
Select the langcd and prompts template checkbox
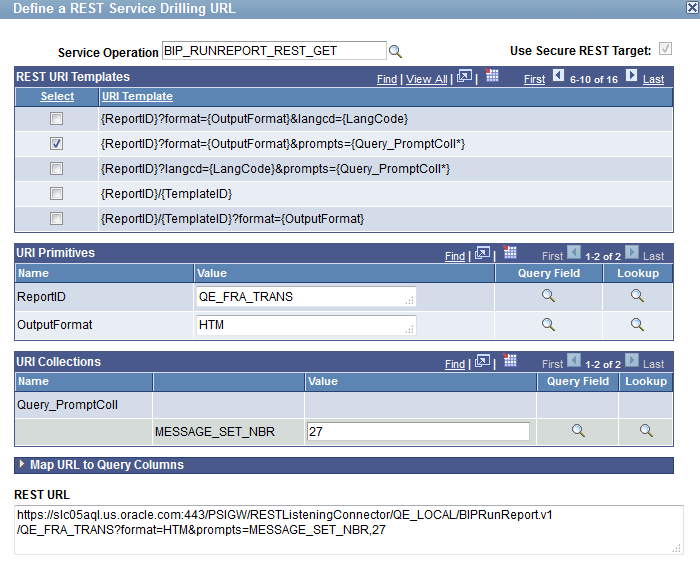[x=56, y=169]
